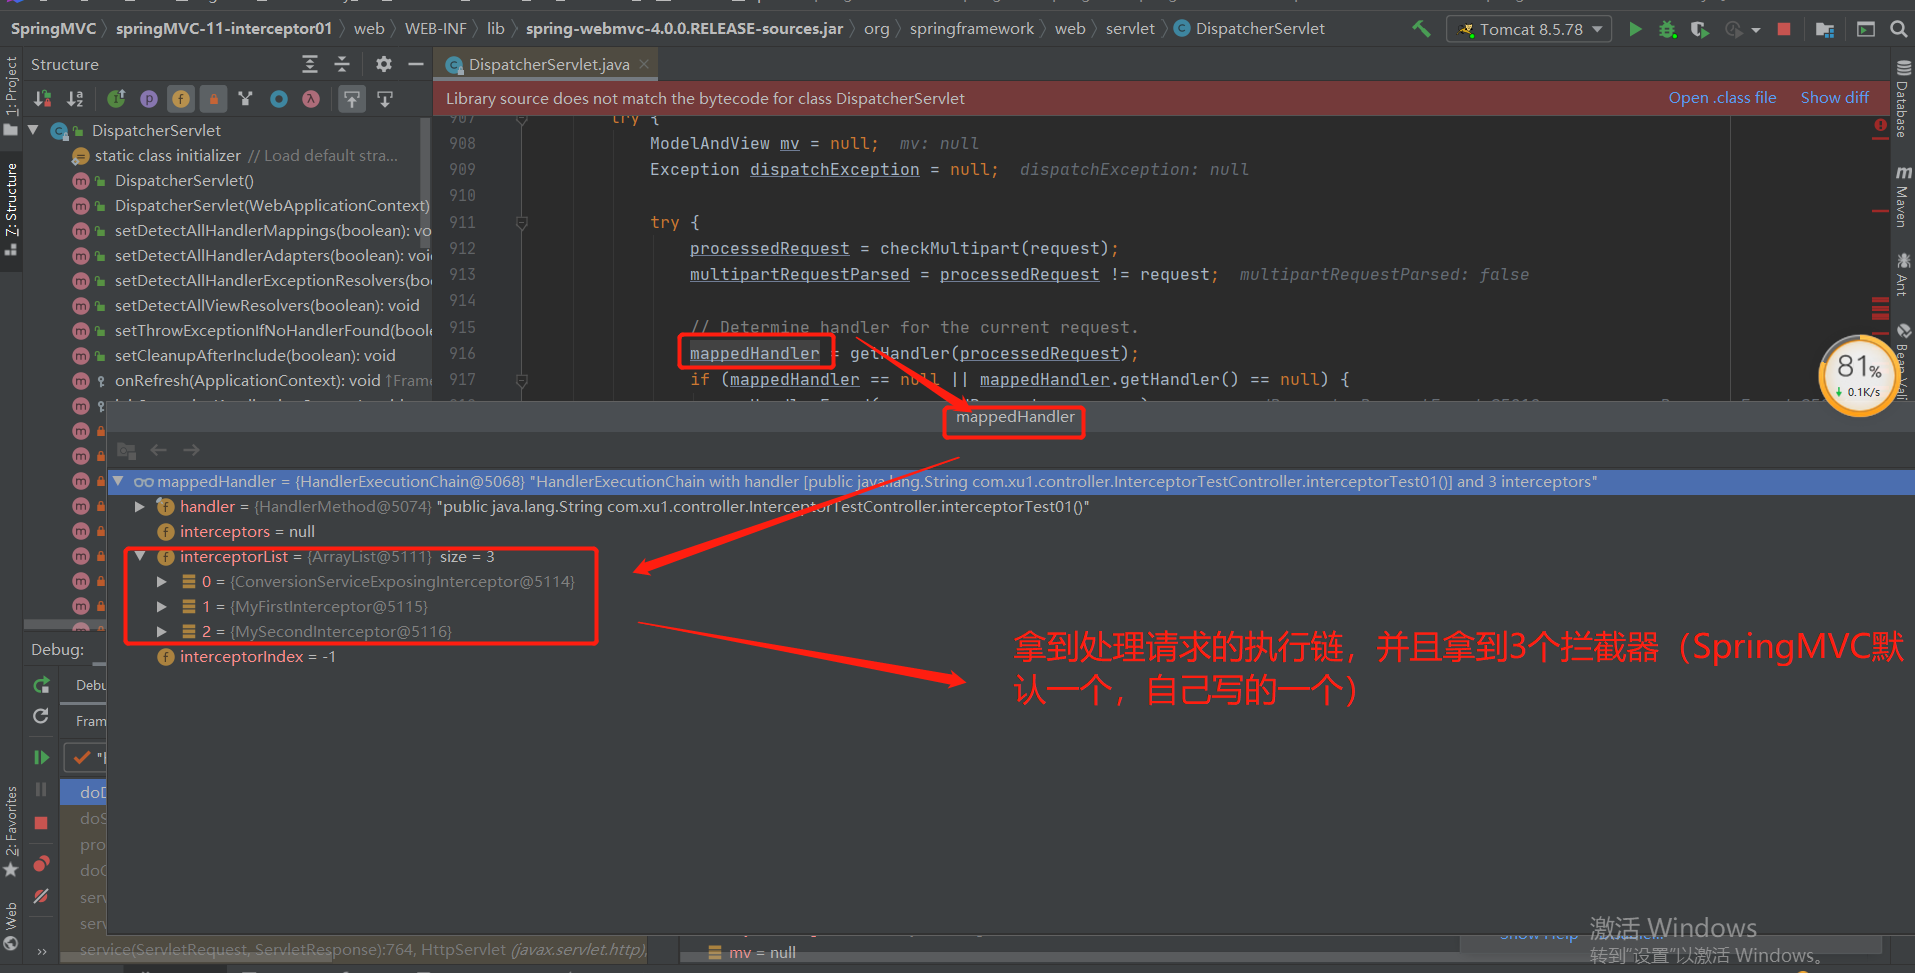Viewport: 1915px width, 973px height.
Task: Toggle show properties filter in Structure
Action: point(149,99)
